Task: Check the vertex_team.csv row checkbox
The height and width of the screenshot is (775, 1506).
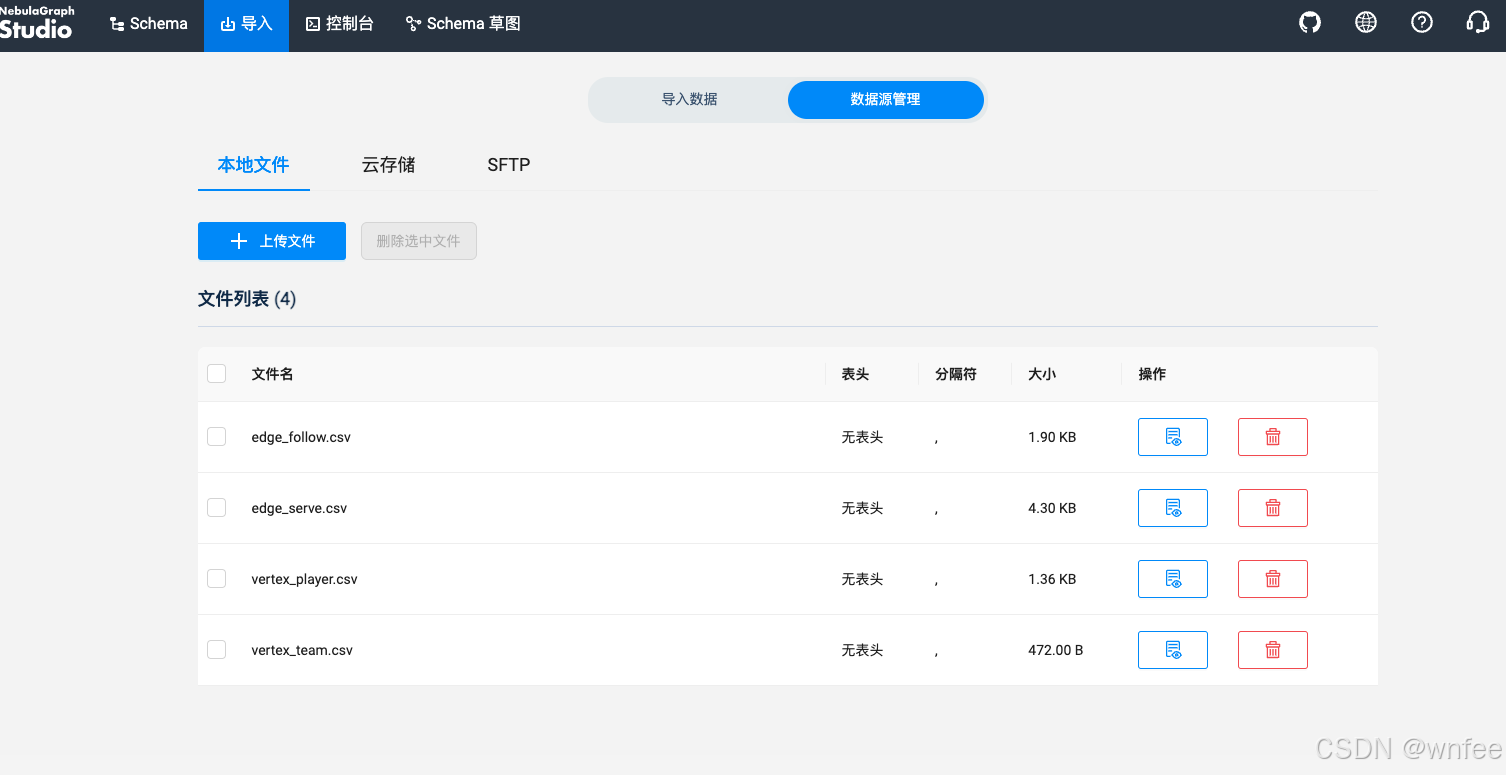Action: [x=216, y=649]
